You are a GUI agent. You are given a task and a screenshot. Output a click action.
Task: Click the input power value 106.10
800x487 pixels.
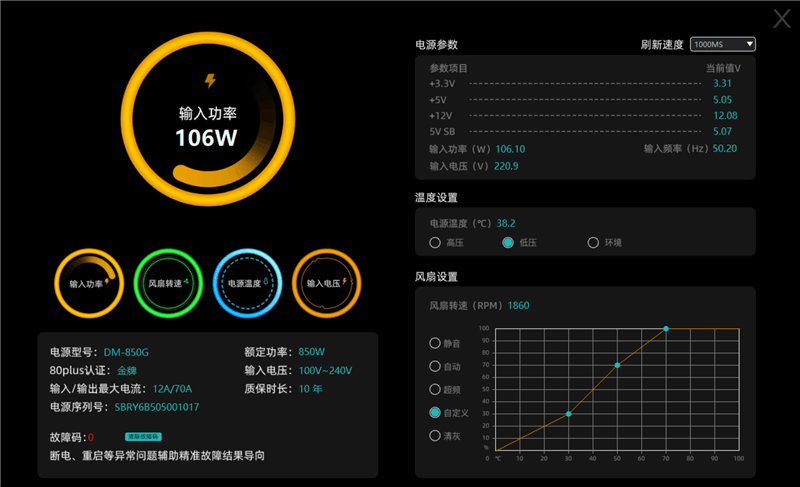tap(510, 149)
